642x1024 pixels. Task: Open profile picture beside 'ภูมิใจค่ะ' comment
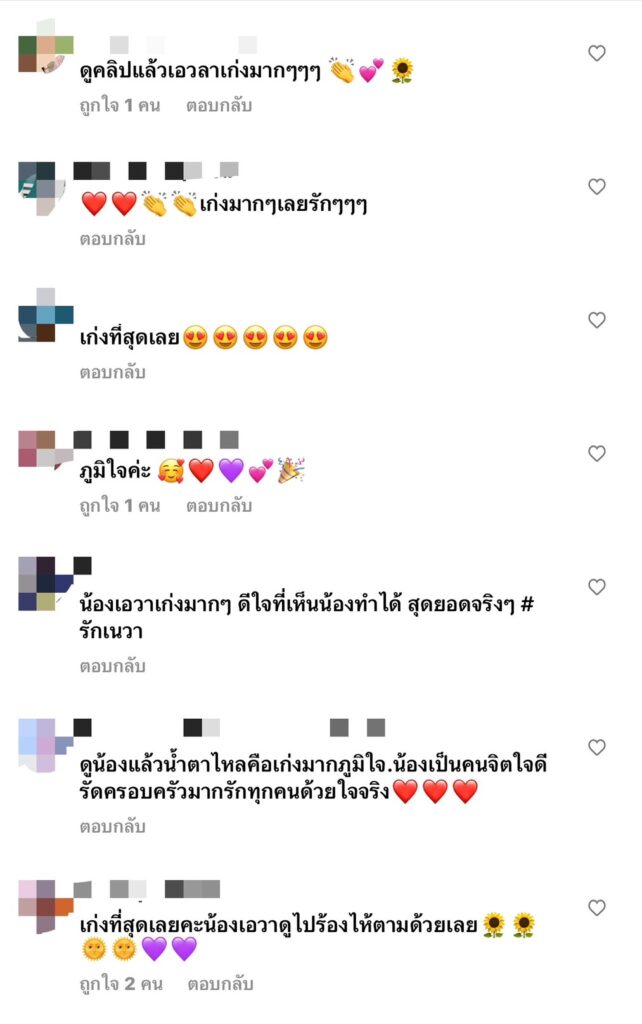[45, 449]
